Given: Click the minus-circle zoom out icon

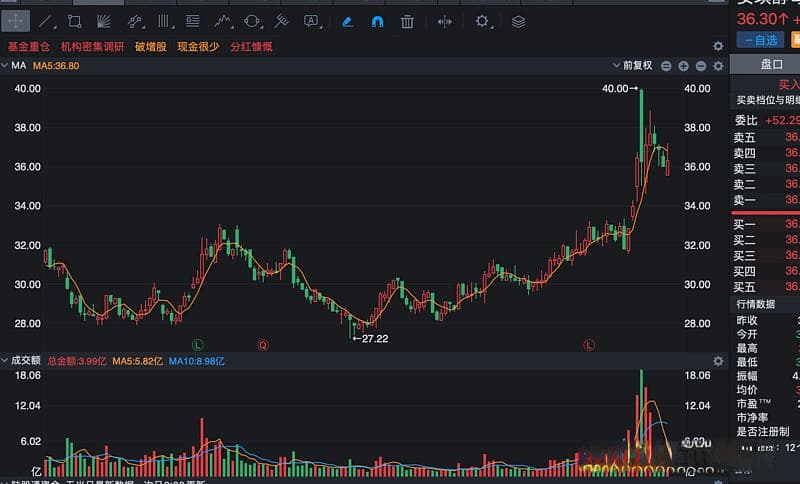Looking at the screenshot, I should pyautogui.click(x=701, y=66).
